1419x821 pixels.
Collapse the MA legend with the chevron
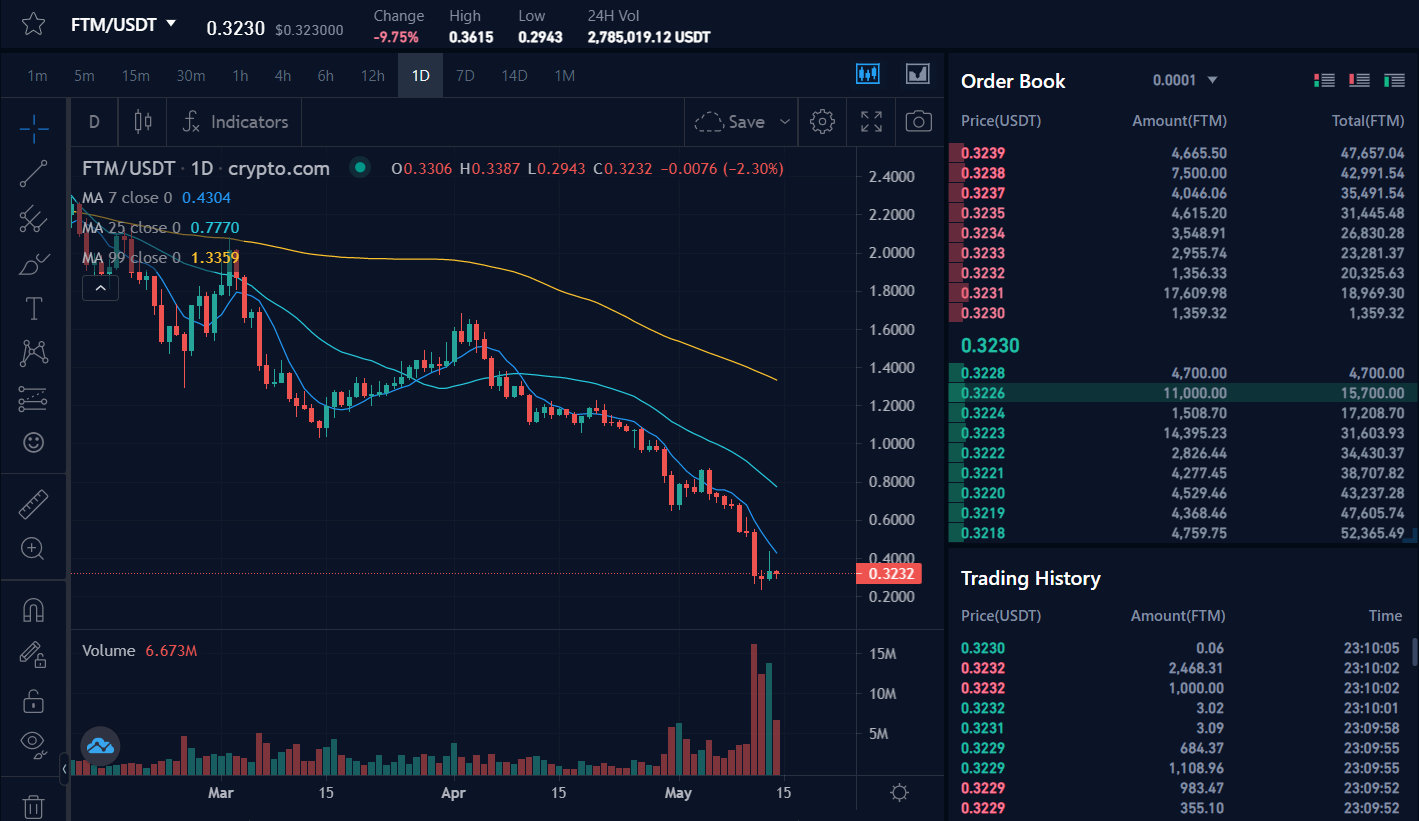point(100,287)
